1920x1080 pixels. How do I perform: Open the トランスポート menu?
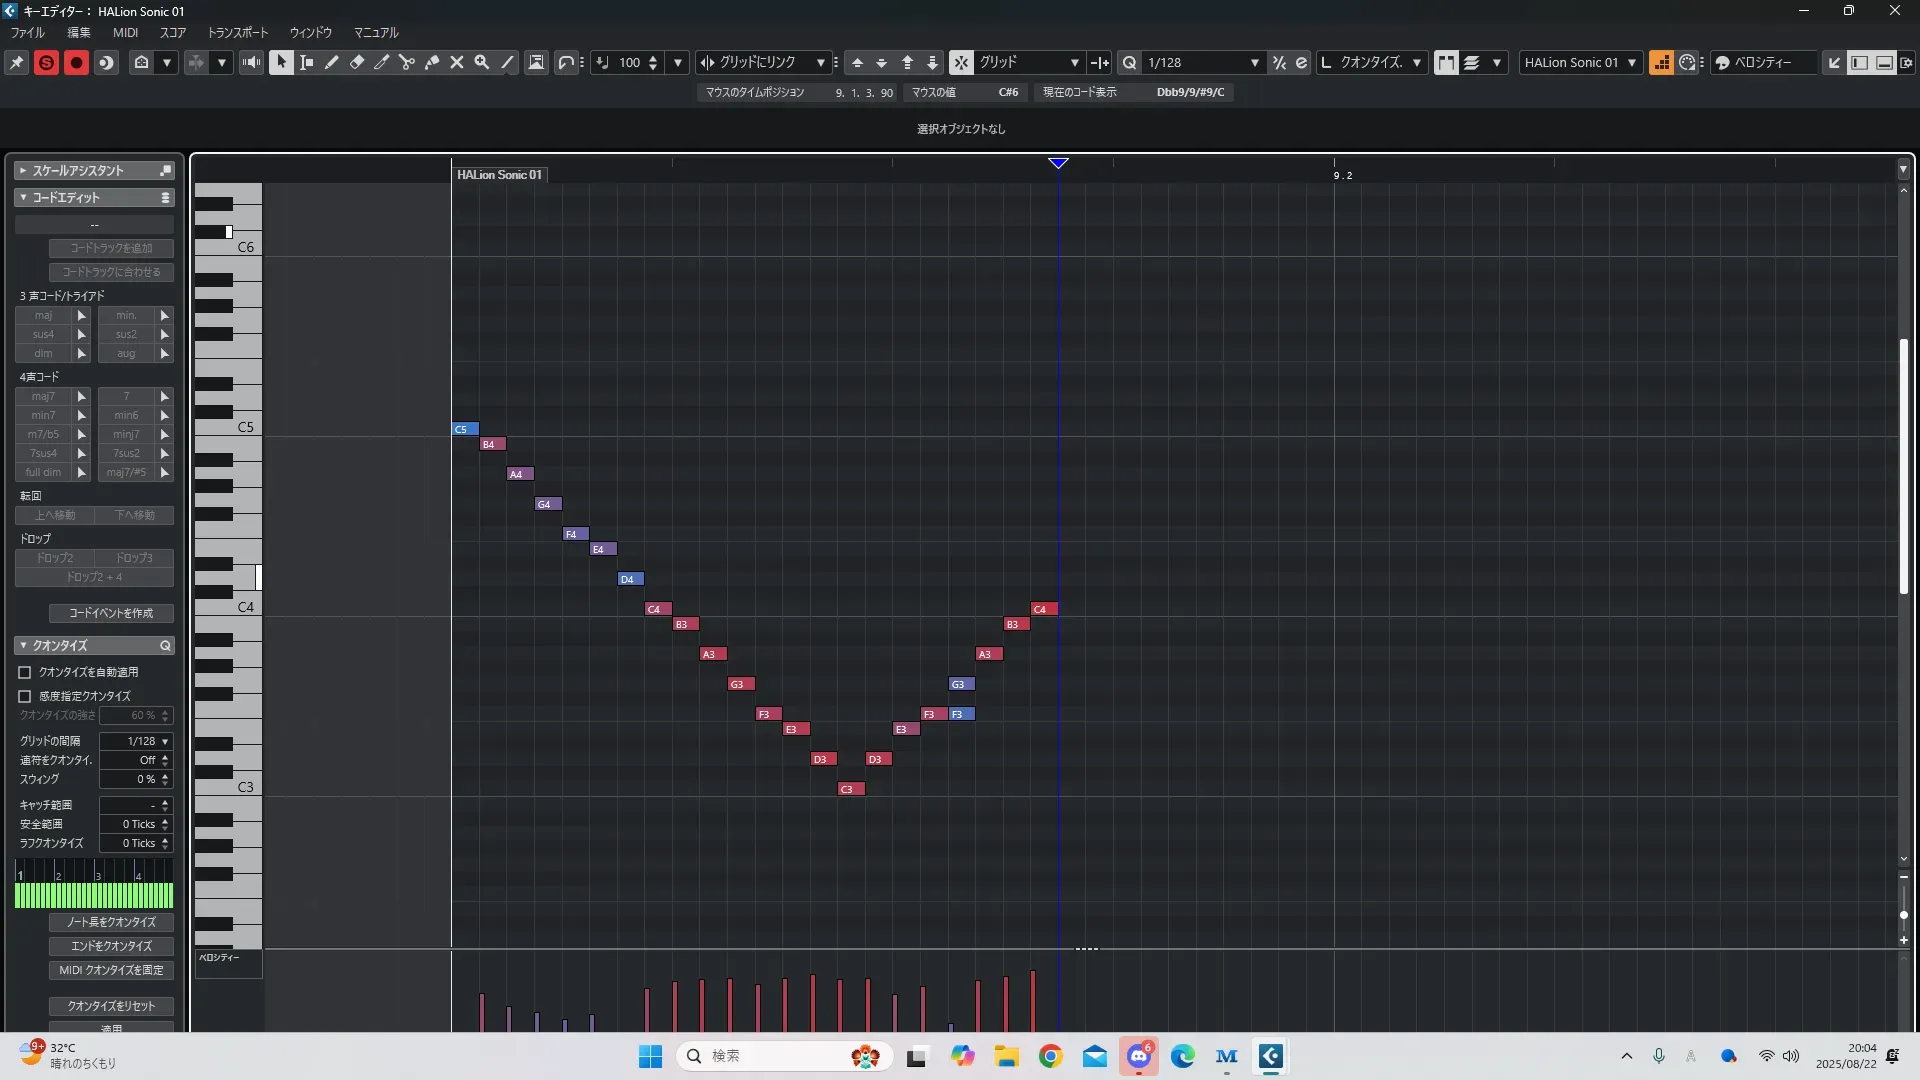(x=238, y=32)
